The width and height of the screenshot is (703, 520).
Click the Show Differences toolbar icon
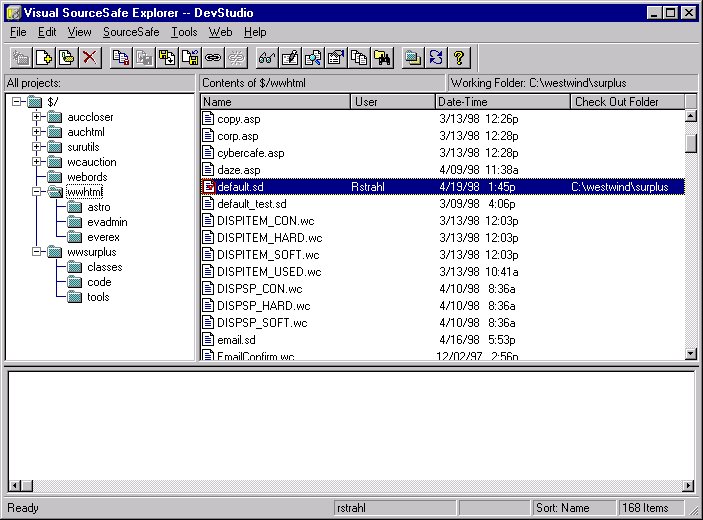point(313,57)
